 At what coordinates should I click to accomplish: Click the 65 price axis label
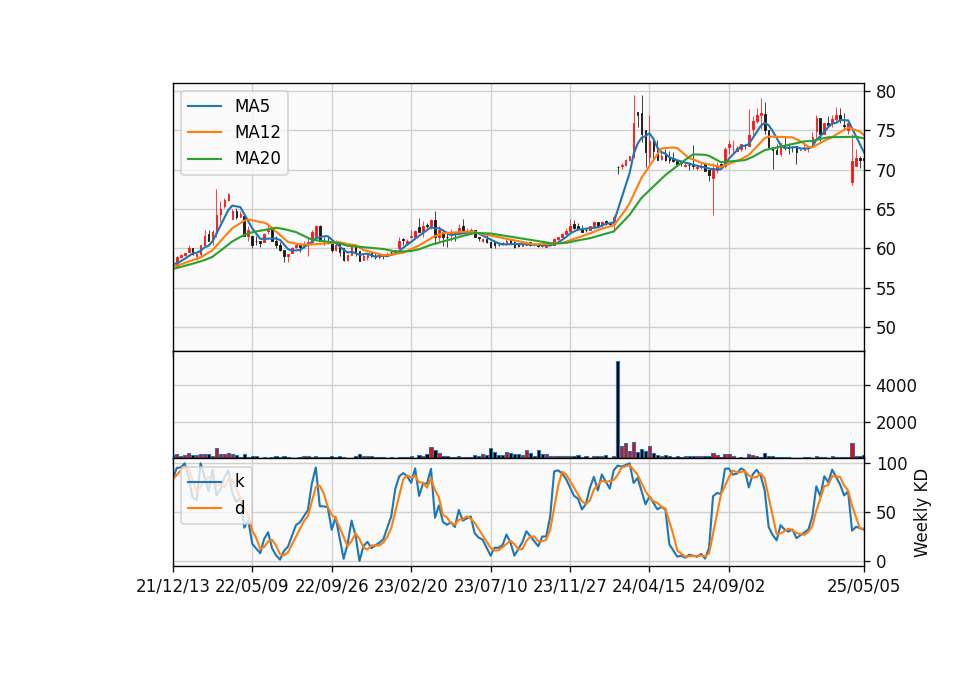(x=885, y=210)
